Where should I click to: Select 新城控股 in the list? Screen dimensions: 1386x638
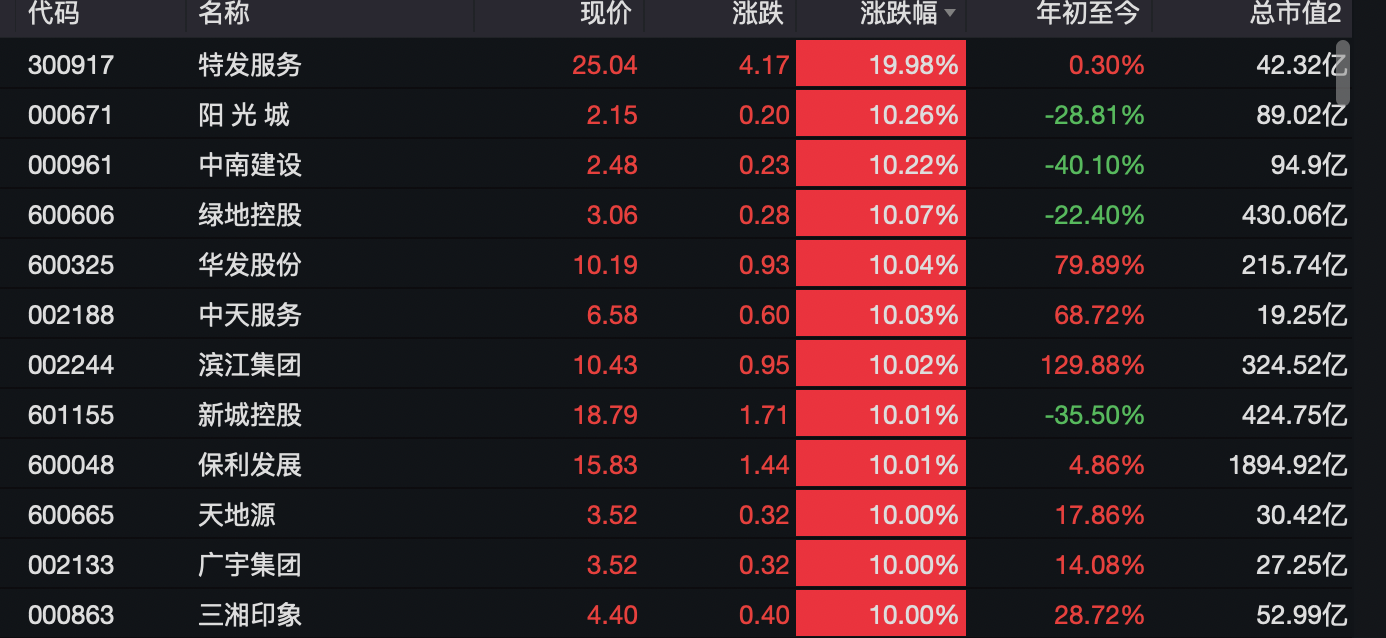click(250, 415)
